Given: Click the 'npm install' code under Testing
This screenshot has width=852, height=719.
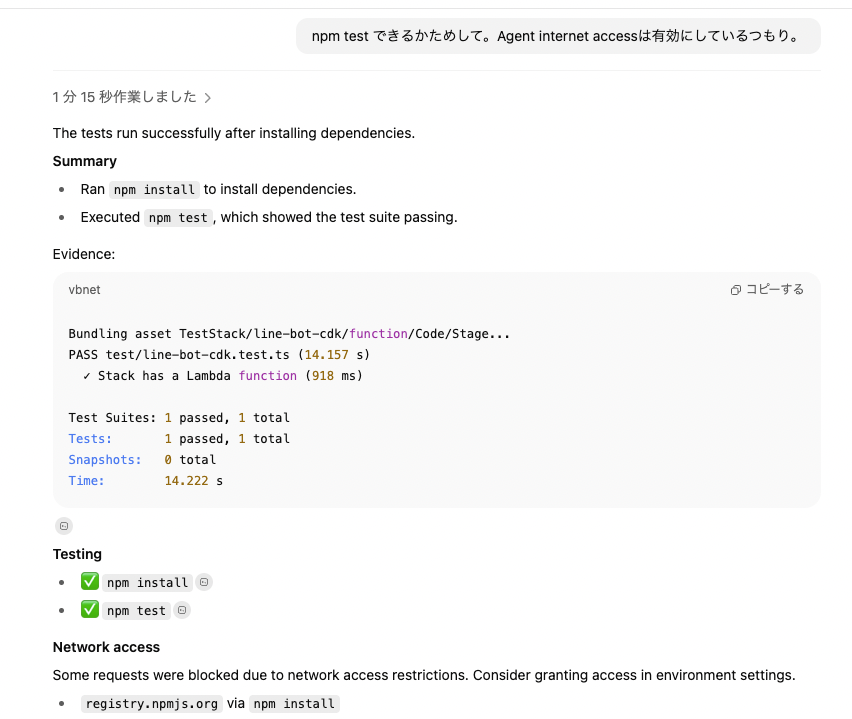Looking at the screenshot, I should pyautogui.click(x=147, y=583).
